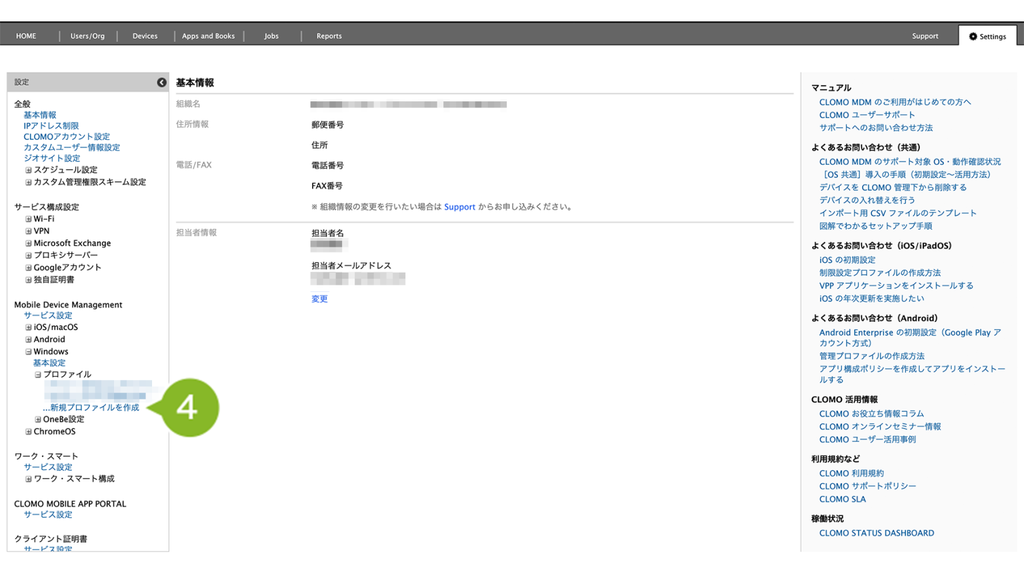Open the Devices menu tab
This screenshot has height=576, width=1024.
pyautogui.click(x=145, y=36)
